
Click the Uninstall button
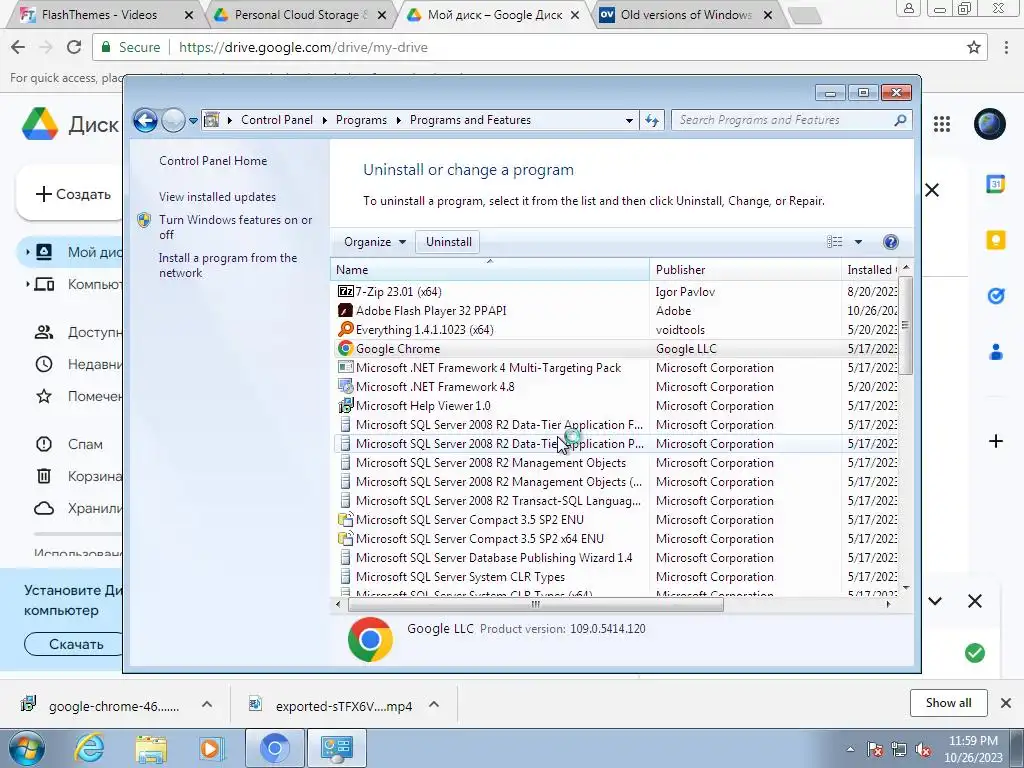point(449,242)
